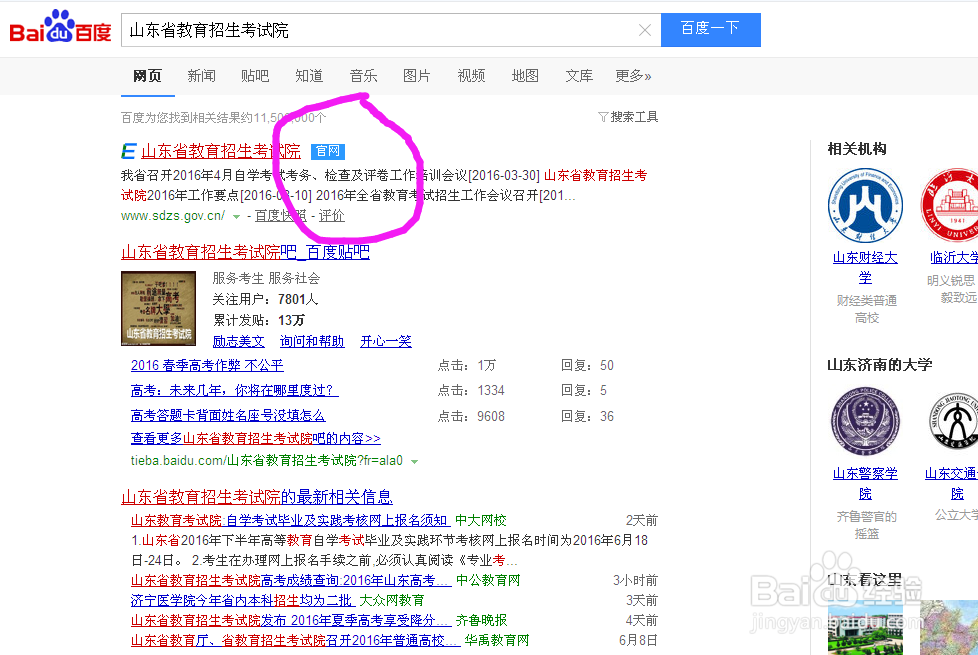The height and width of the screenshot is (655, 978).
Task: Open news 济宁医学院今年省内本科招生均为二批
Action: point(243,601)
